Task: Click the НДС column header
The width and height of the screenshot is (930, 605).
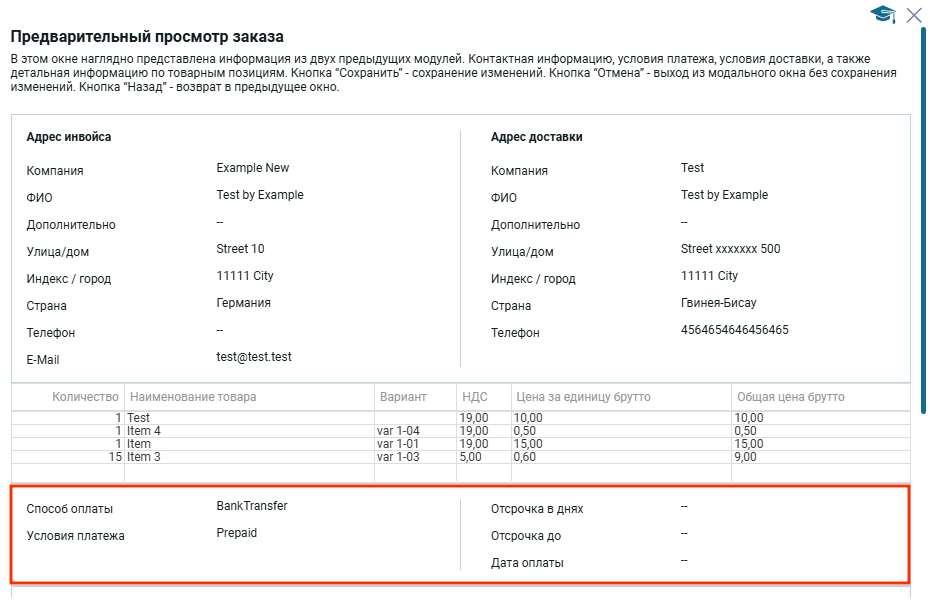Action: click(x=475, y=397)
